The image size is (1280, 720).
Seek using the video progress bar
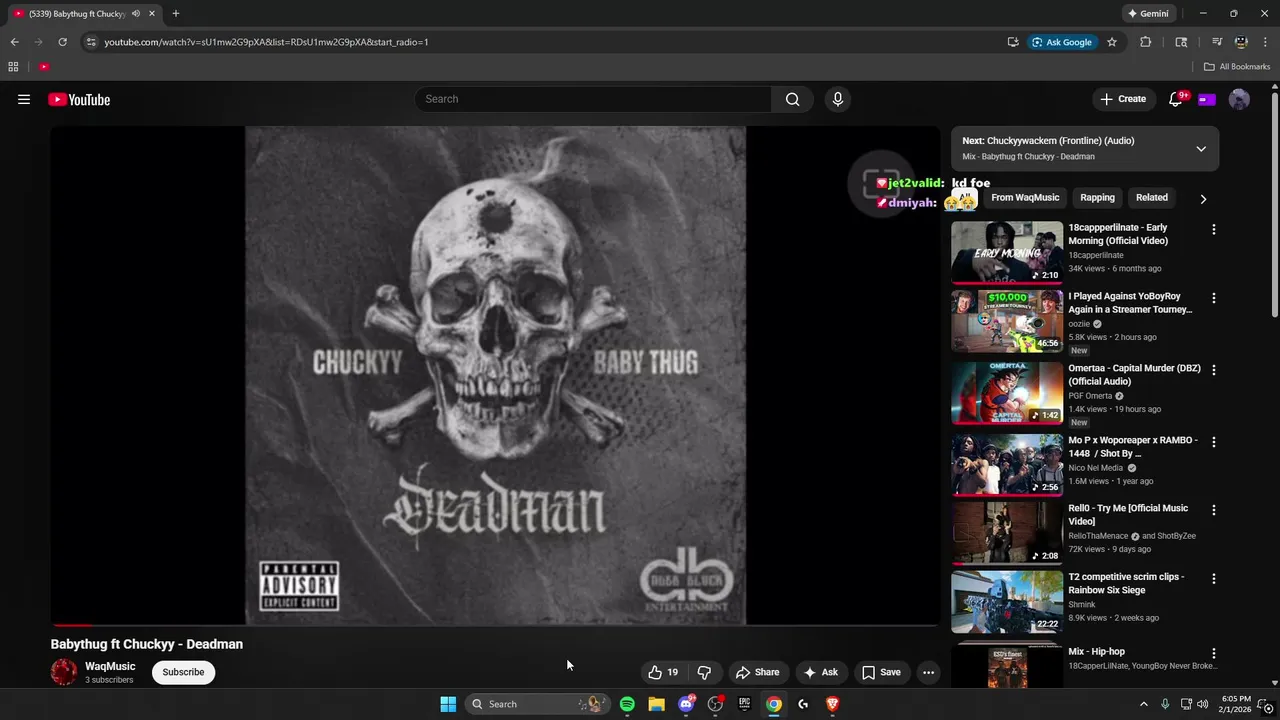click(495, 625)
